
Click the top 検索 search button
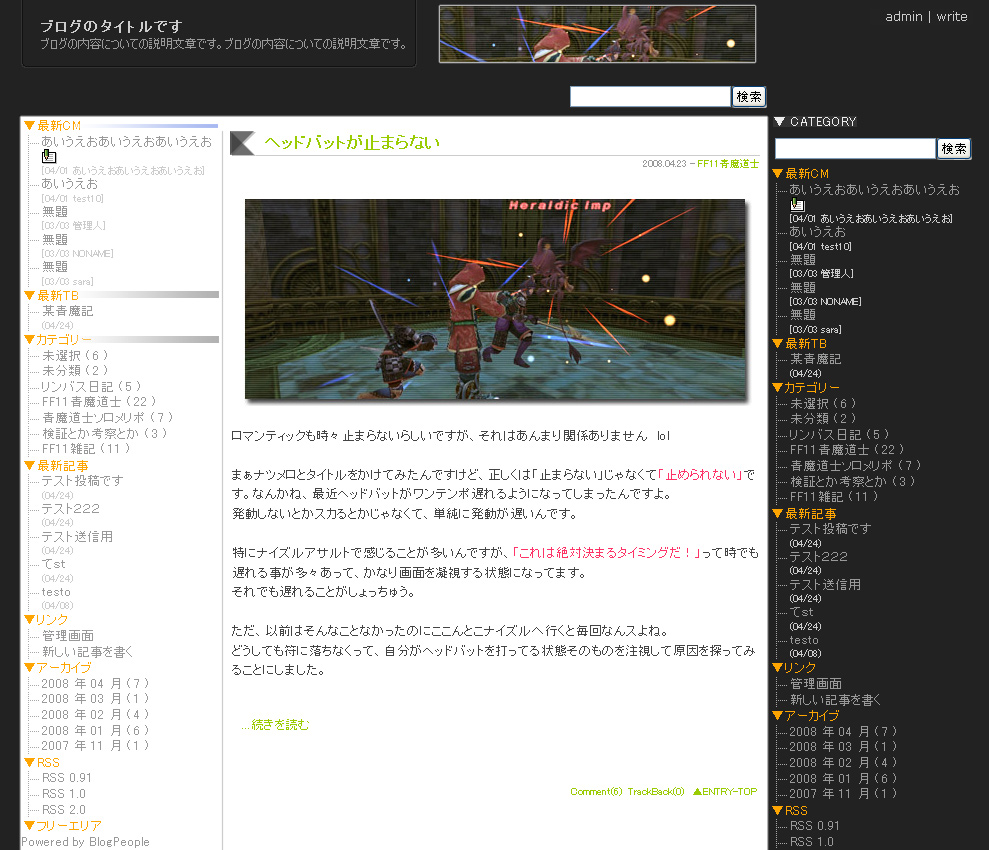click(x=749, y=96)
